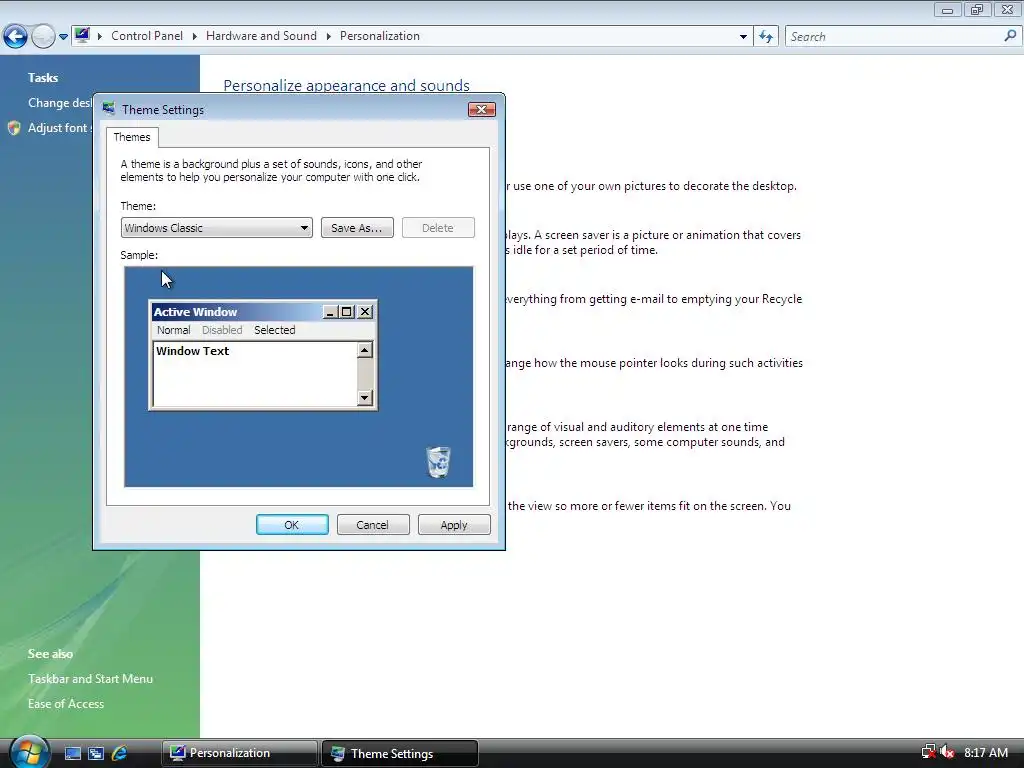Open Taskbar and Start Menu link

(x=90, y=679)
